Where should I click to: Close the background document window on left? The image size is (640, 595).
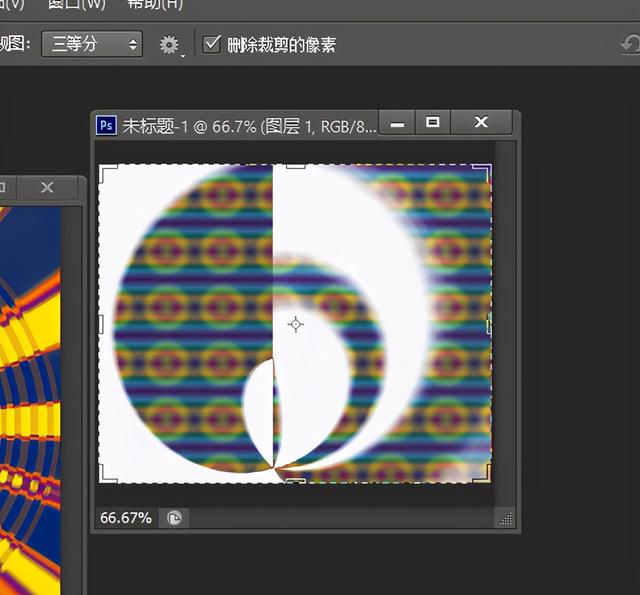click(x=47, y=188)
